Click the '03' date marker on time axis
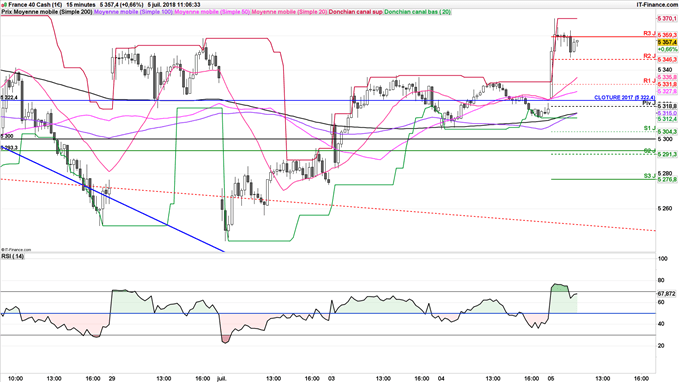 point(332,379)
